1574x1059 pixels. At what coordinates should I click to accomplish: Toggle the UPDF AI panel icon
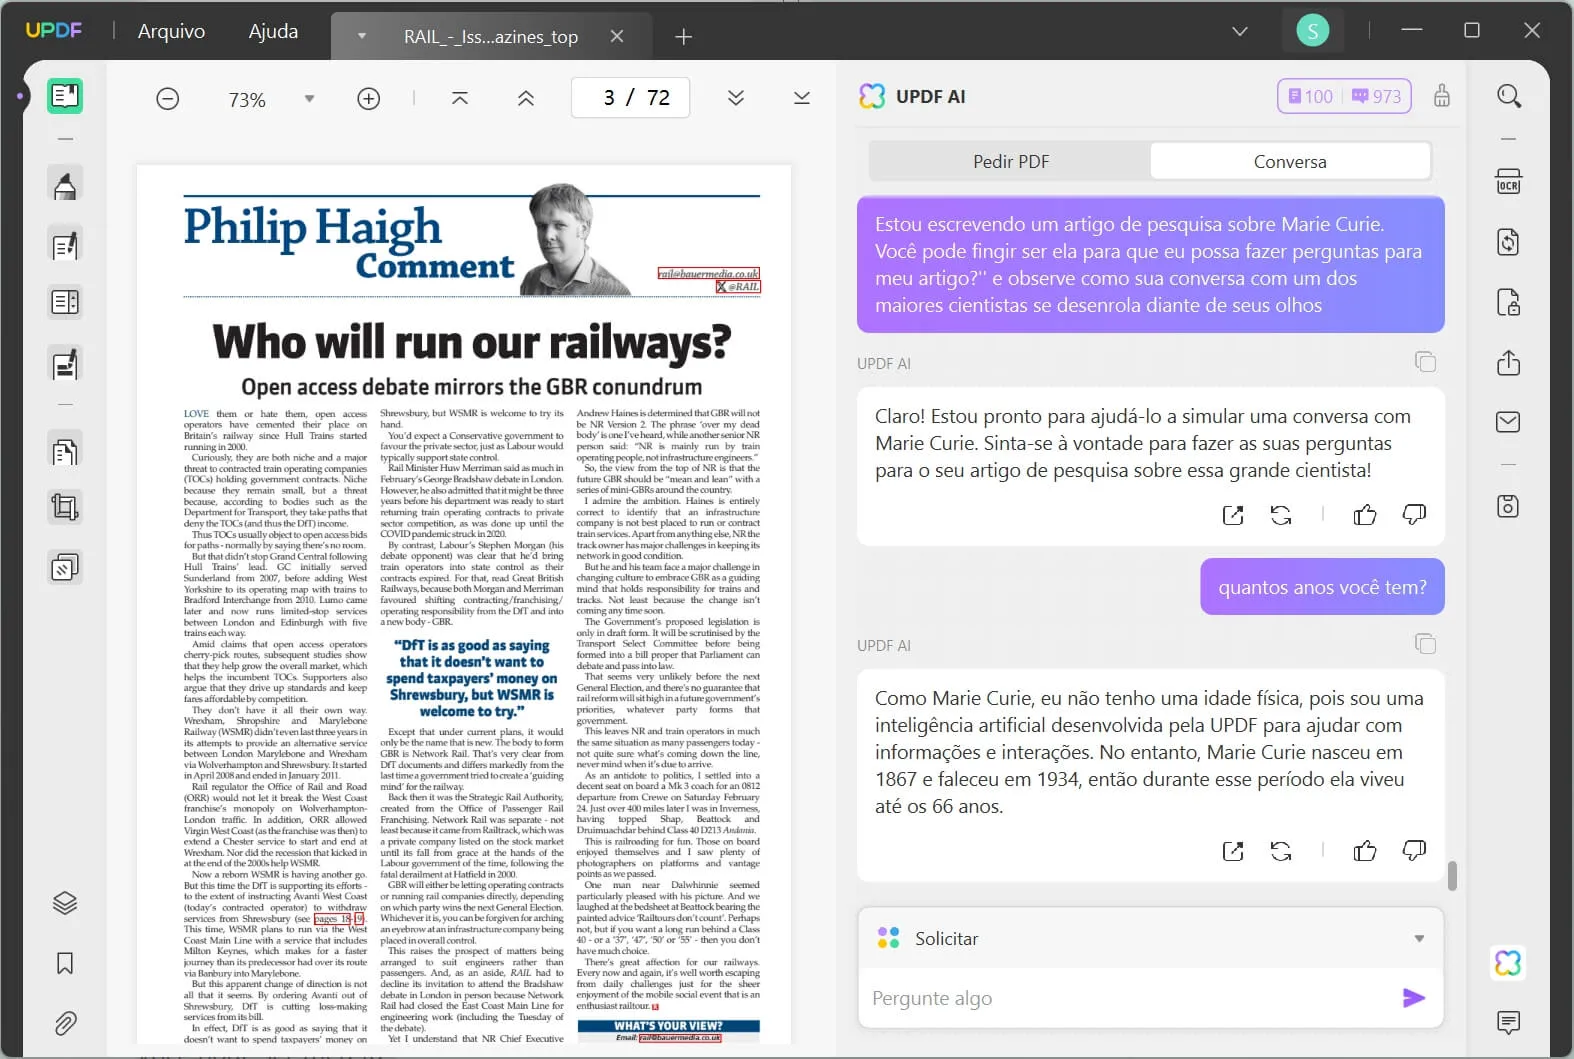click(1508, 963)
